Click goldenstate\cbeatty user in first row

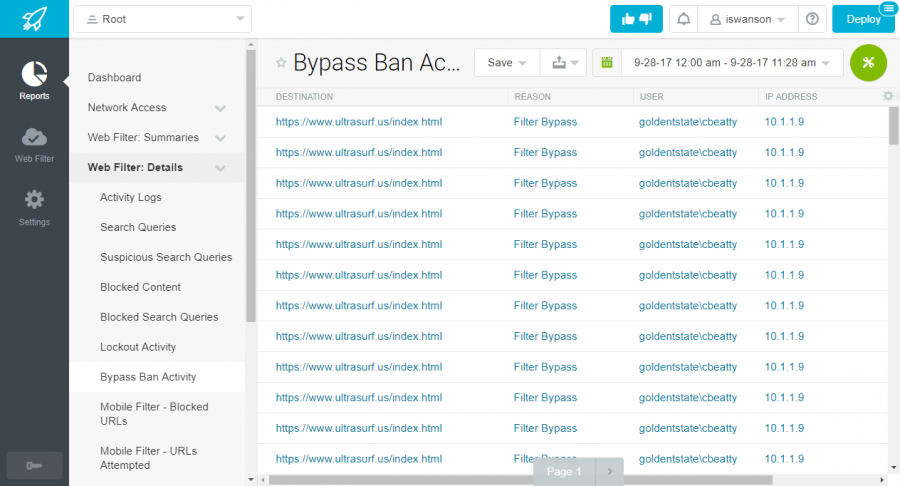688,122
